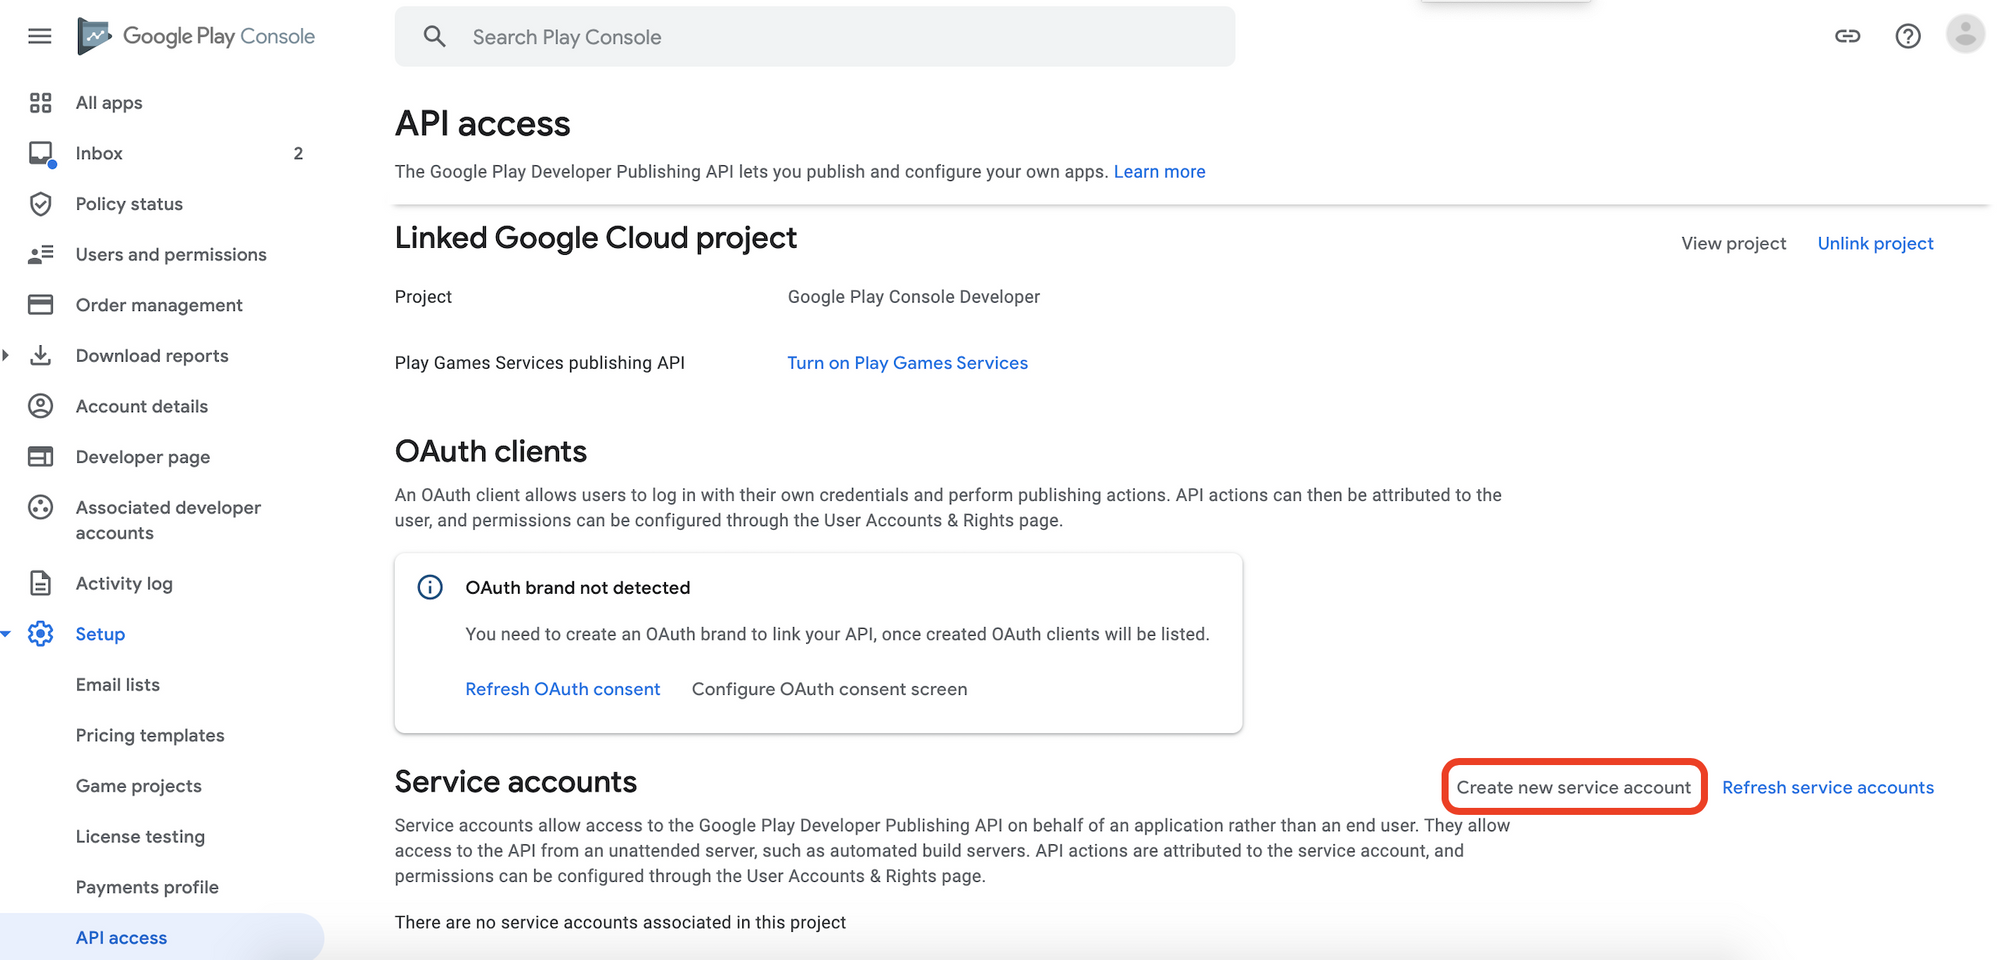The image size is (2000, 960).
Task: Open the hamburger navigation menu
Action: tap(40, 37)
